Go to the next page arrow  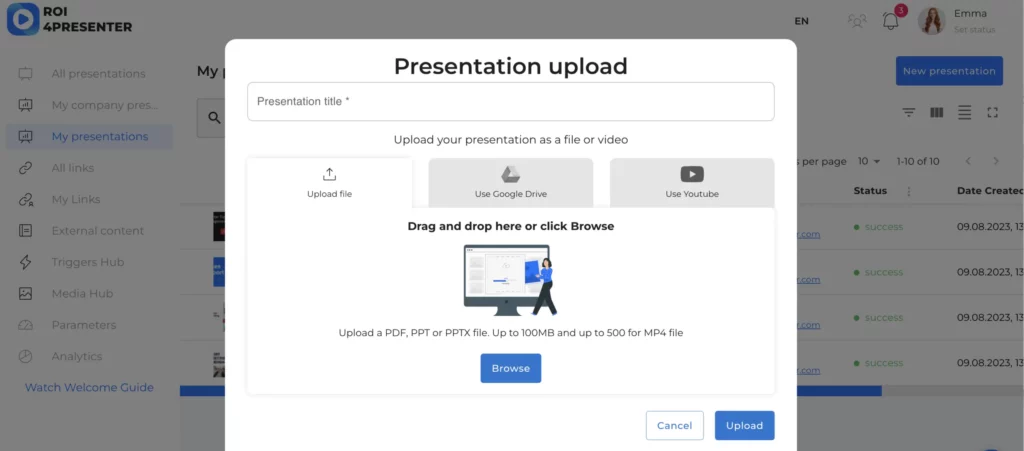tap(996, 161)
